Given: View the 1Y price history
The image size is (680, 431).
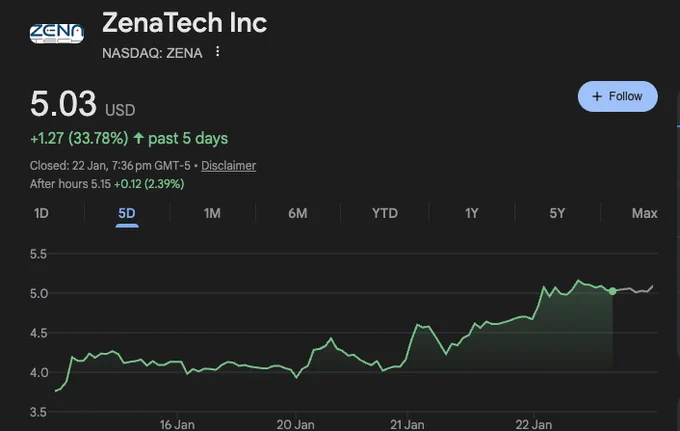Looking at the screenshot, I should [471, 213].
